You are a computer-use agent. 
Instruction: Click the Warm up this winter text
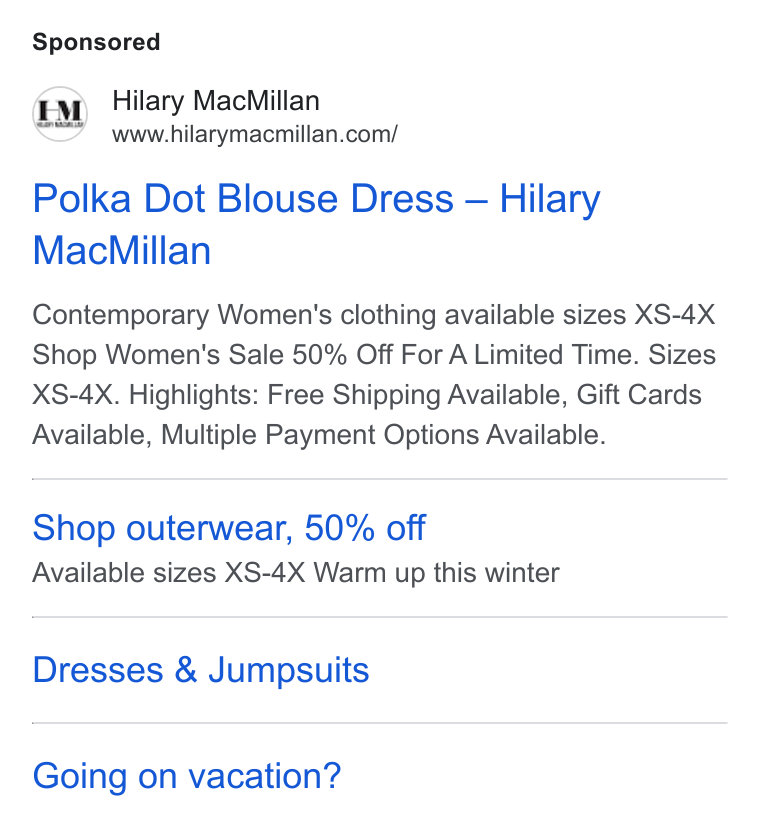(436, 572)
